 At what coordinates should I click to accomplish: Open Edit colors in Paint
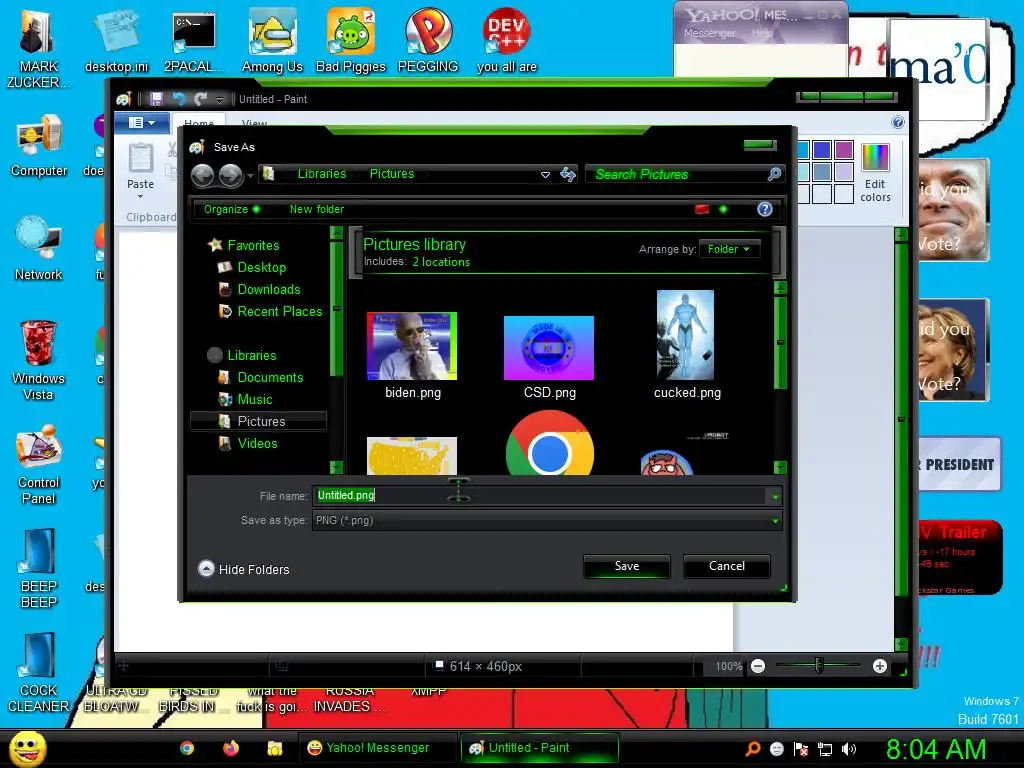875,174
